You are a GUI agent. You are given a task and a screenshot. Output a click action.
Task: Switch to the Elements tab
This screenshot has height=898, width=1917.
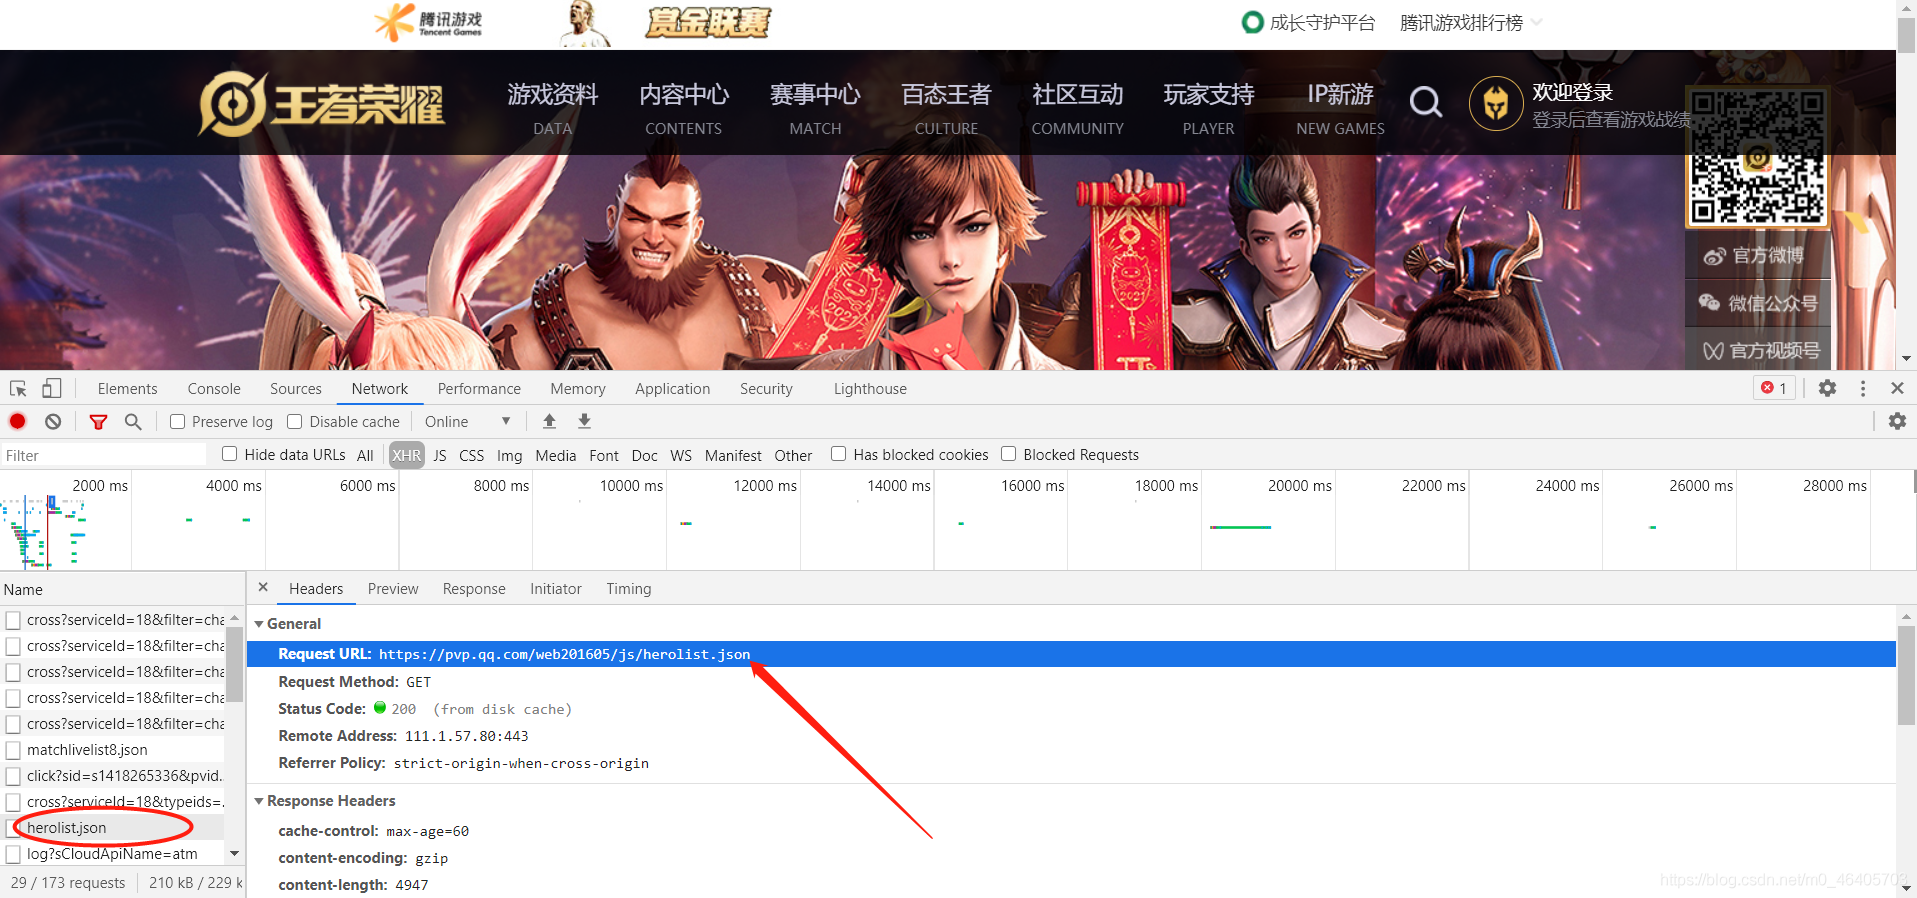click(127, 388)
